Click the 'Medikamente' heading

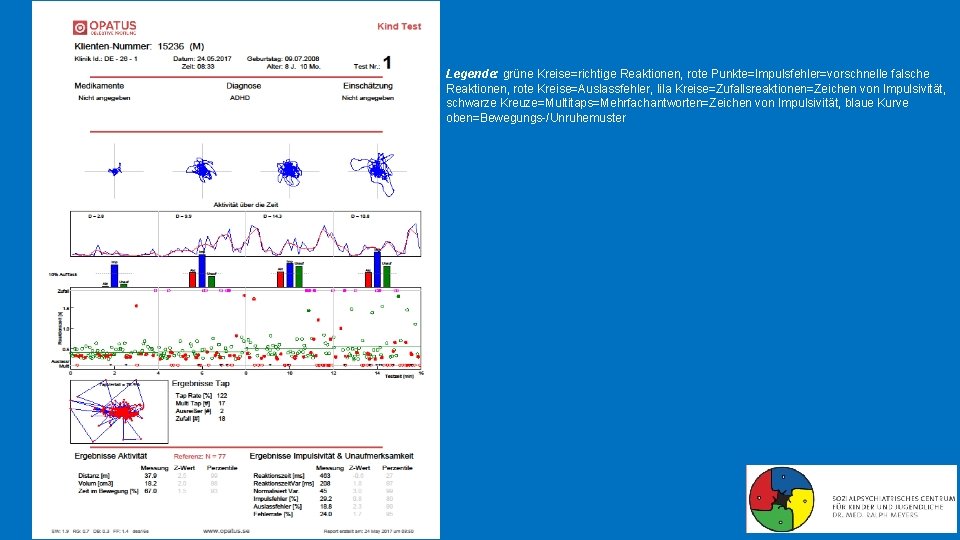click(x=99, y=86)
